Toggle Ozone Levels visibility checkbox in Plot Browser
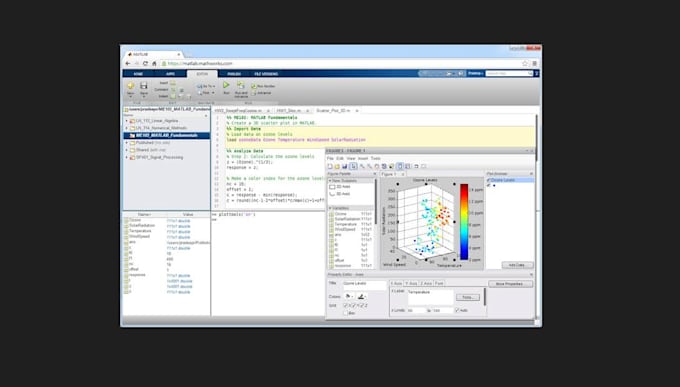680x387 pixels. tap(489, 180)
